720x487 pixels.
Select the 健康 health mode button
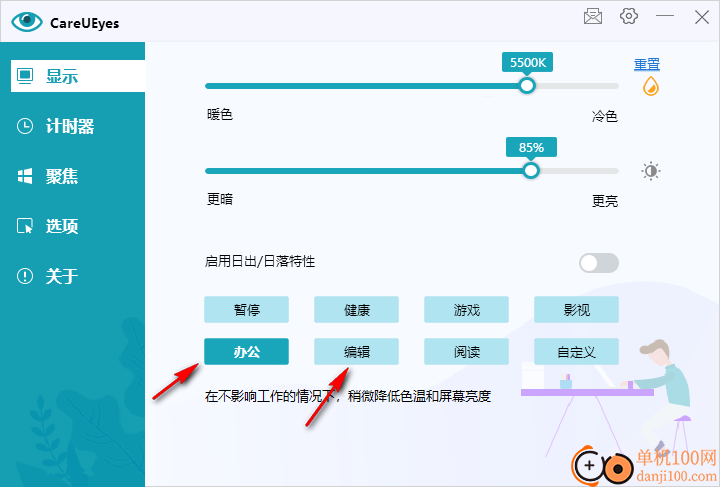356,310
